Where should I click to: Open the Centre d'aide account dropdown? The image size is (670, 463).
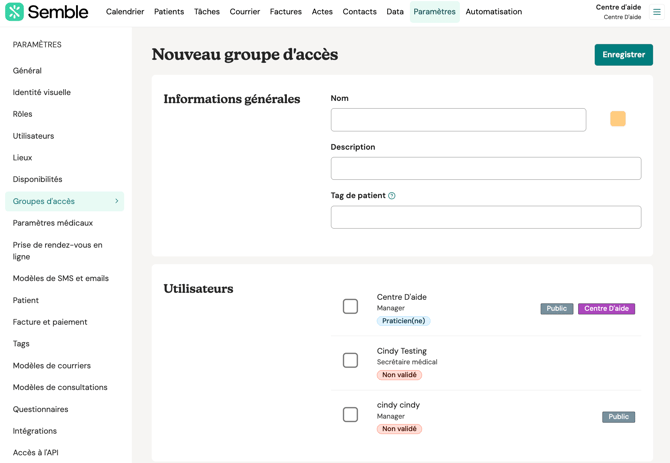coord(618,12)
